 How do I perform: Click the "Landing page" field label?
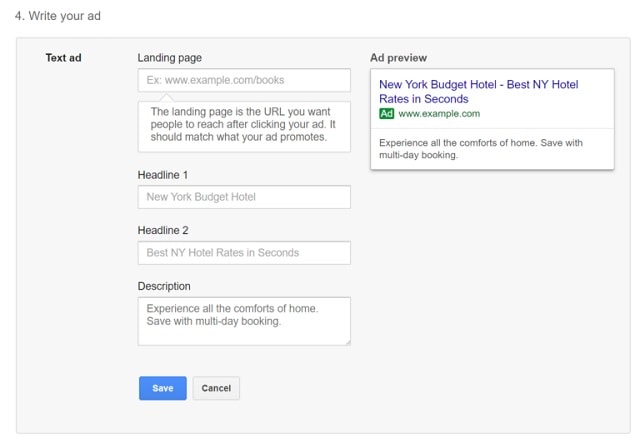pos(169,58)
